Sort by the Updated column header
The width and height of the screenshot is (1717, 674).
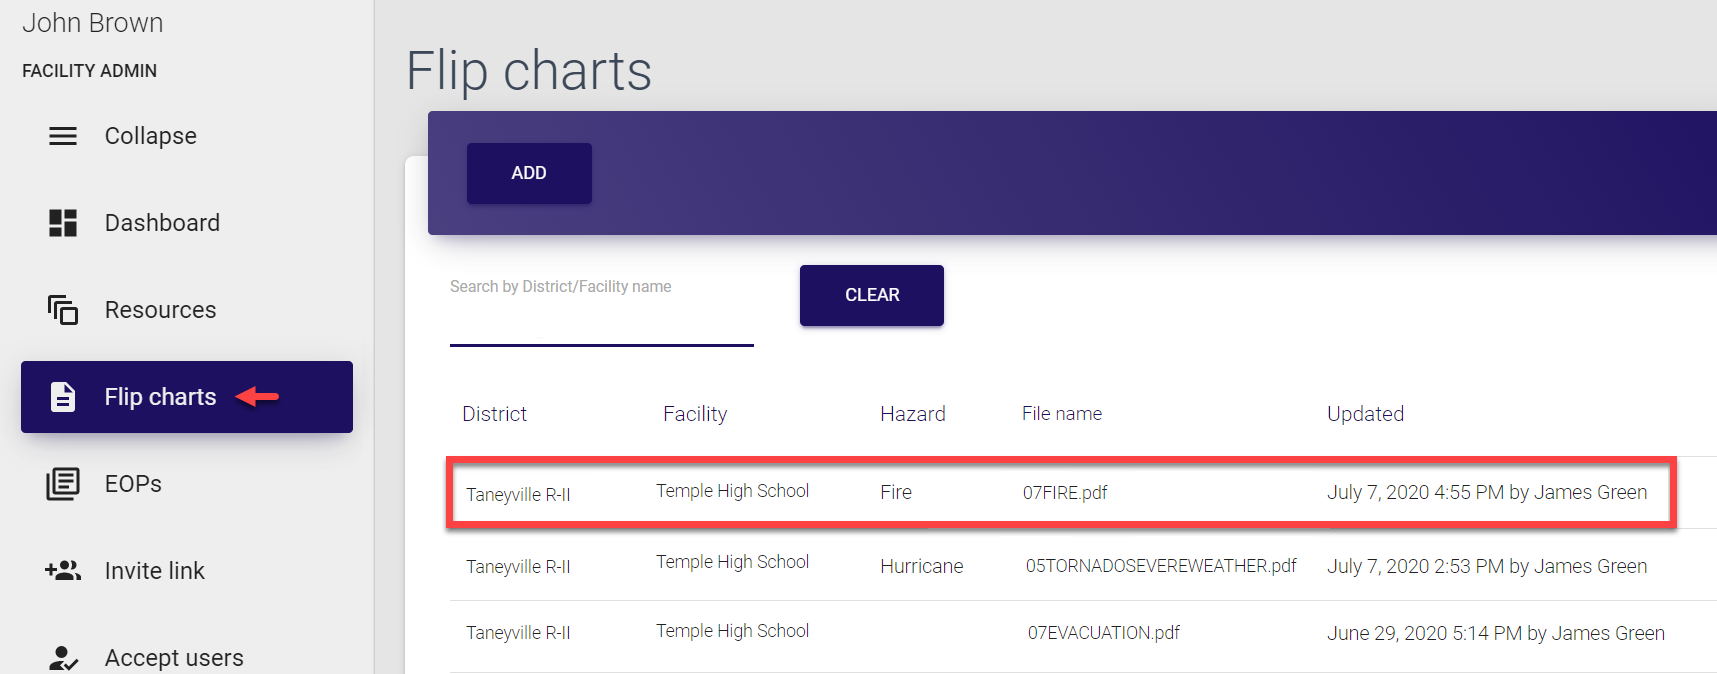(1365, 414)
